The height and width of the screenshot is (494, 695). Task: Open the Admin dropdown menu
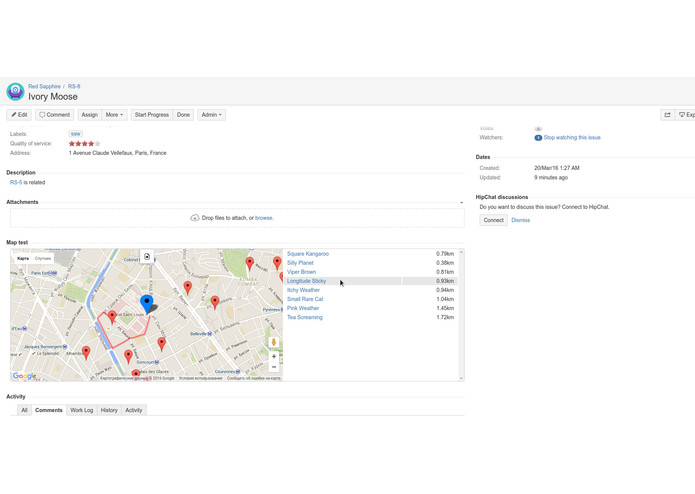pyautogui.click(x=211, y=115)
